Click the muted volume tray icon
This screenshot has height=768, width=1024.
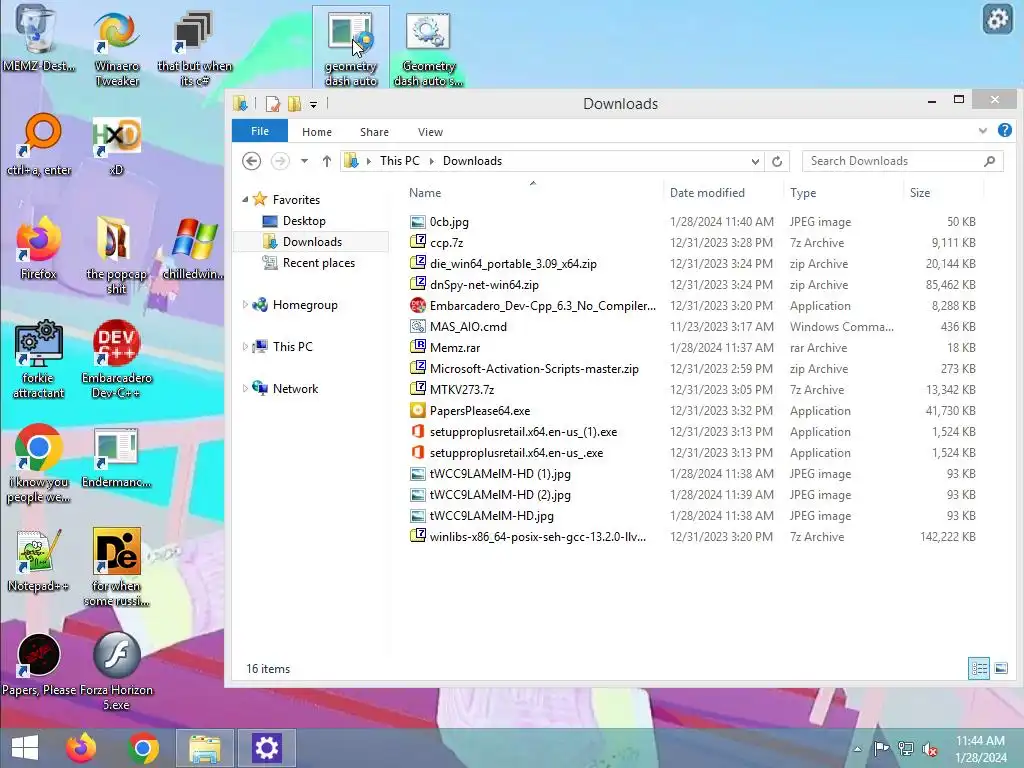click(929, 749)
